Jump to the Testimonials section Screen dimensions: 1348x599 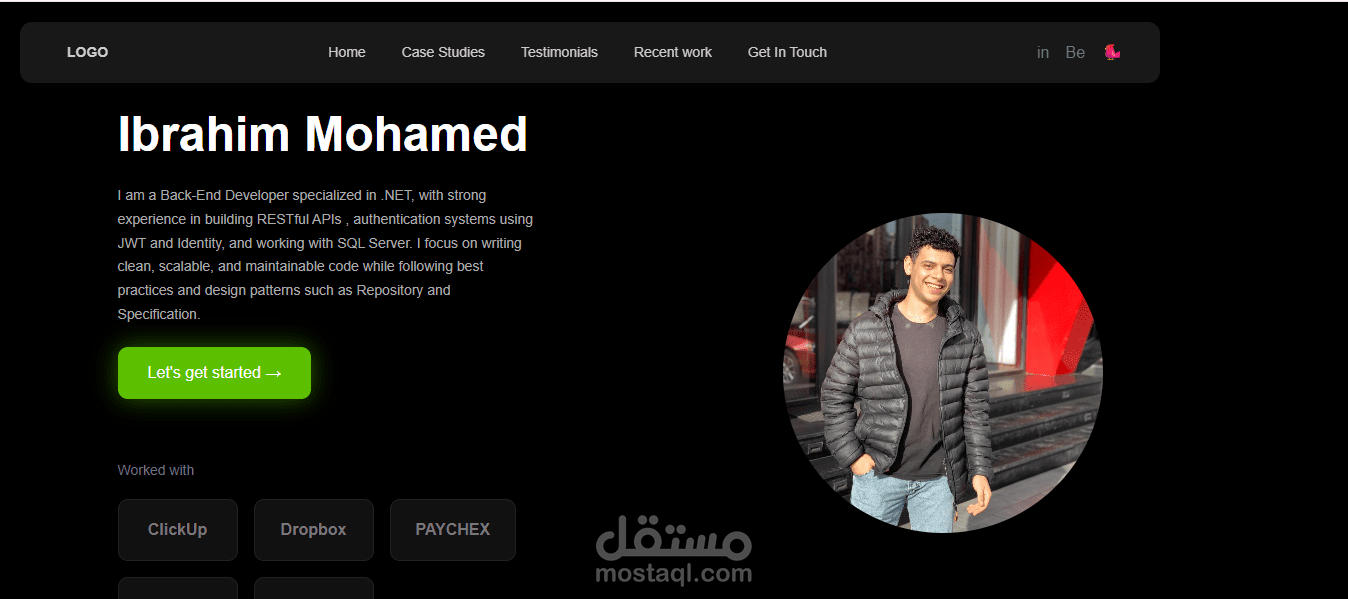point(559,52)
